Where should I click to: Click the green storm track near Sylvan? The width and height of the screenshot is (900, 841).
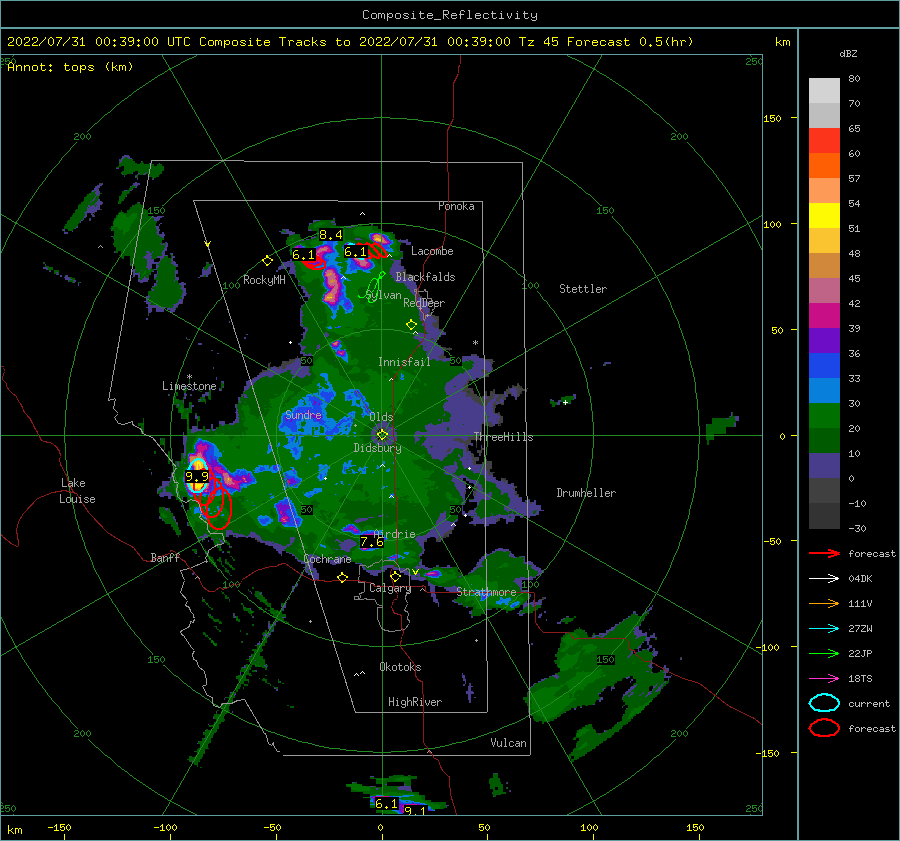[x=374, y=286]
